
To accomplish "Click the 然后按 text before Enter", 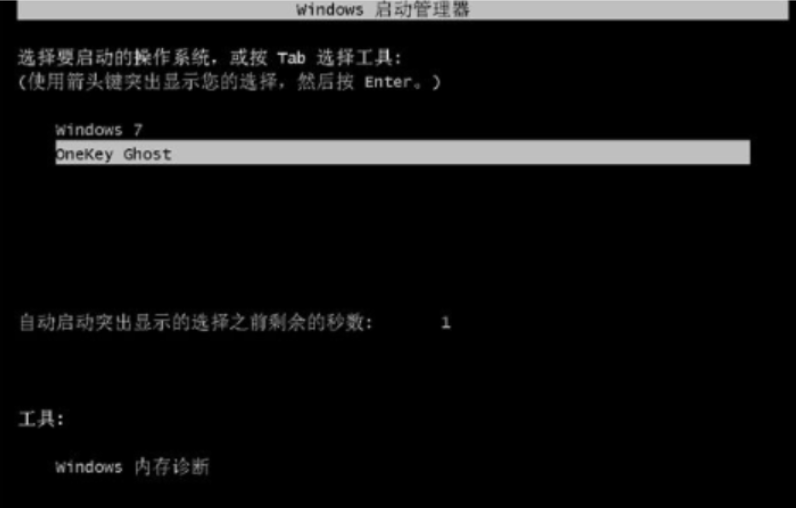I will coord(325,82).
